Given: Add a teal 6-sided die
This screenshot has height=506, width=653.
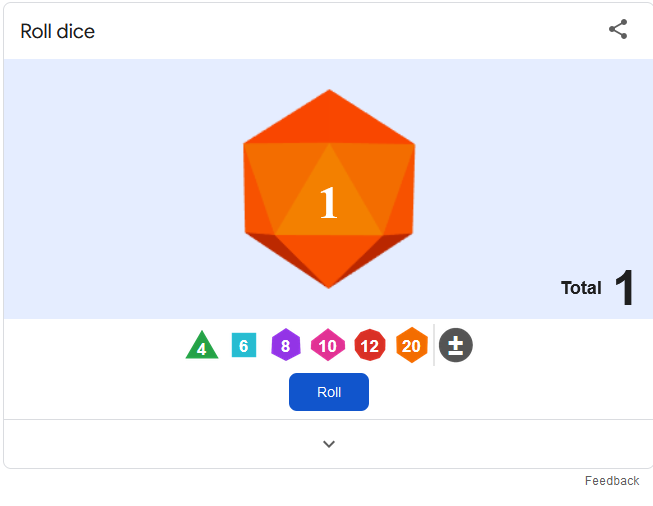Looking at the screenshot, I should tap(244, 345).
